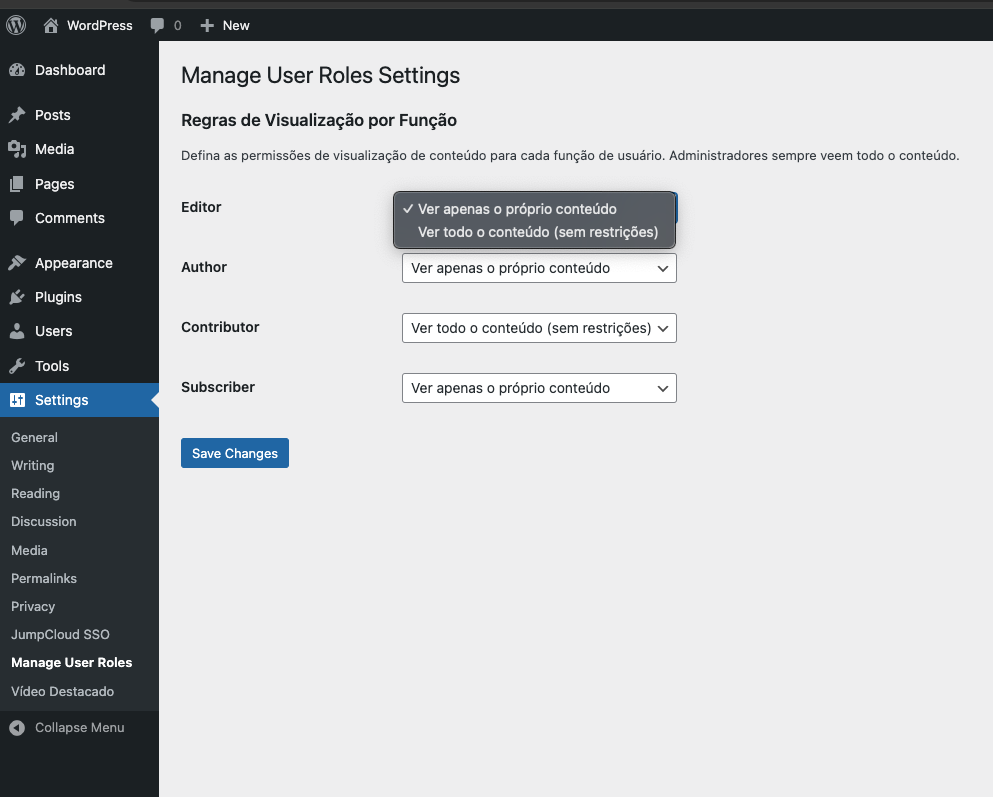Click the Posts pushpin icon
The height and width of the screenshot is (797, 993).
pyautogui.click(x=17, y=115)
